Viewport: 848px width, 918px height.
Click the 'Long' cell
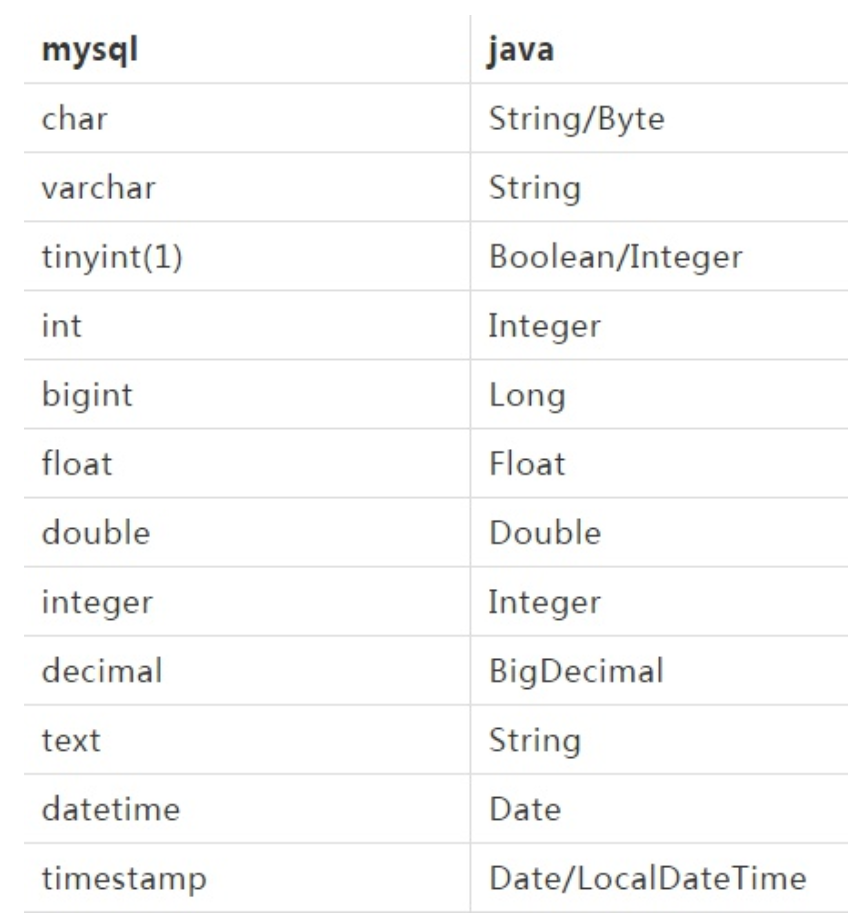(x=527, y=395)
